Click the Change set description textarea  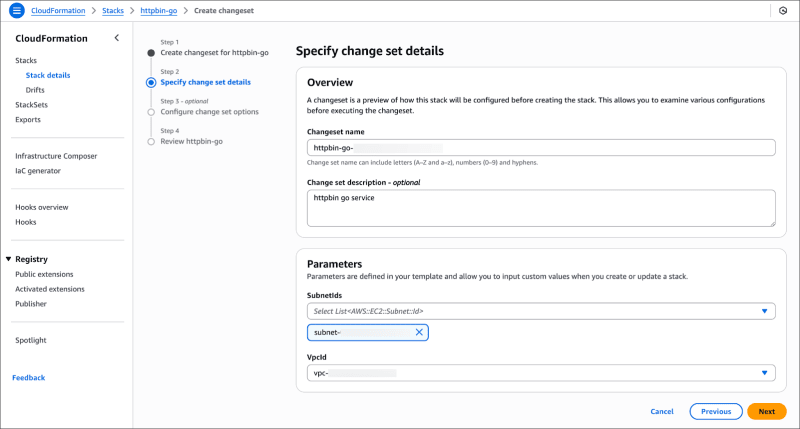click(541, 208)
